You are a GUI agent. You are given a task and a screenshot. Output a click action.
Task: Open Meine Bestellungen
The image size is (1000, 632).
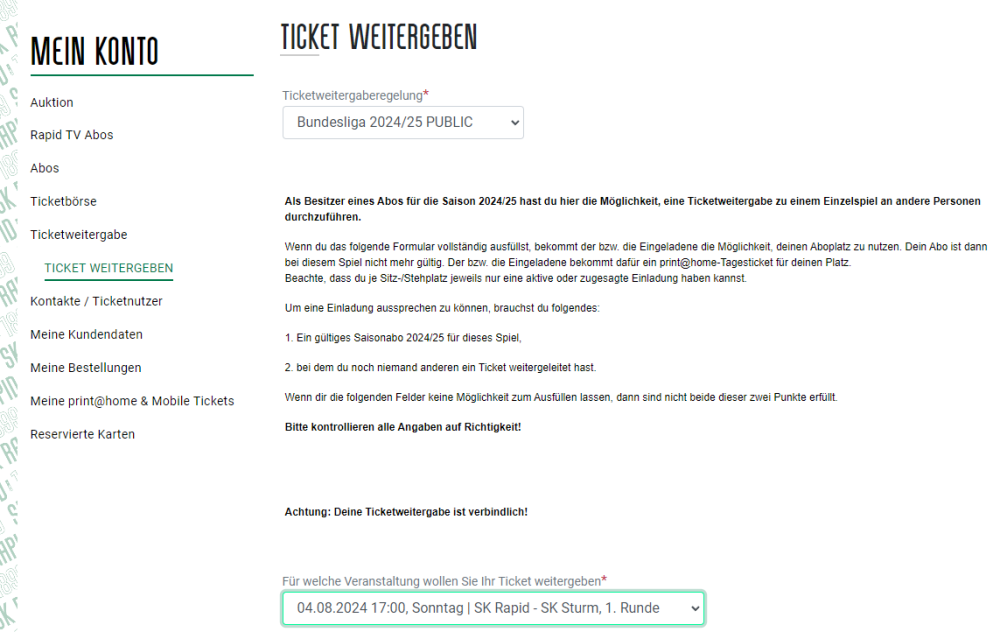tap(84, 367)
